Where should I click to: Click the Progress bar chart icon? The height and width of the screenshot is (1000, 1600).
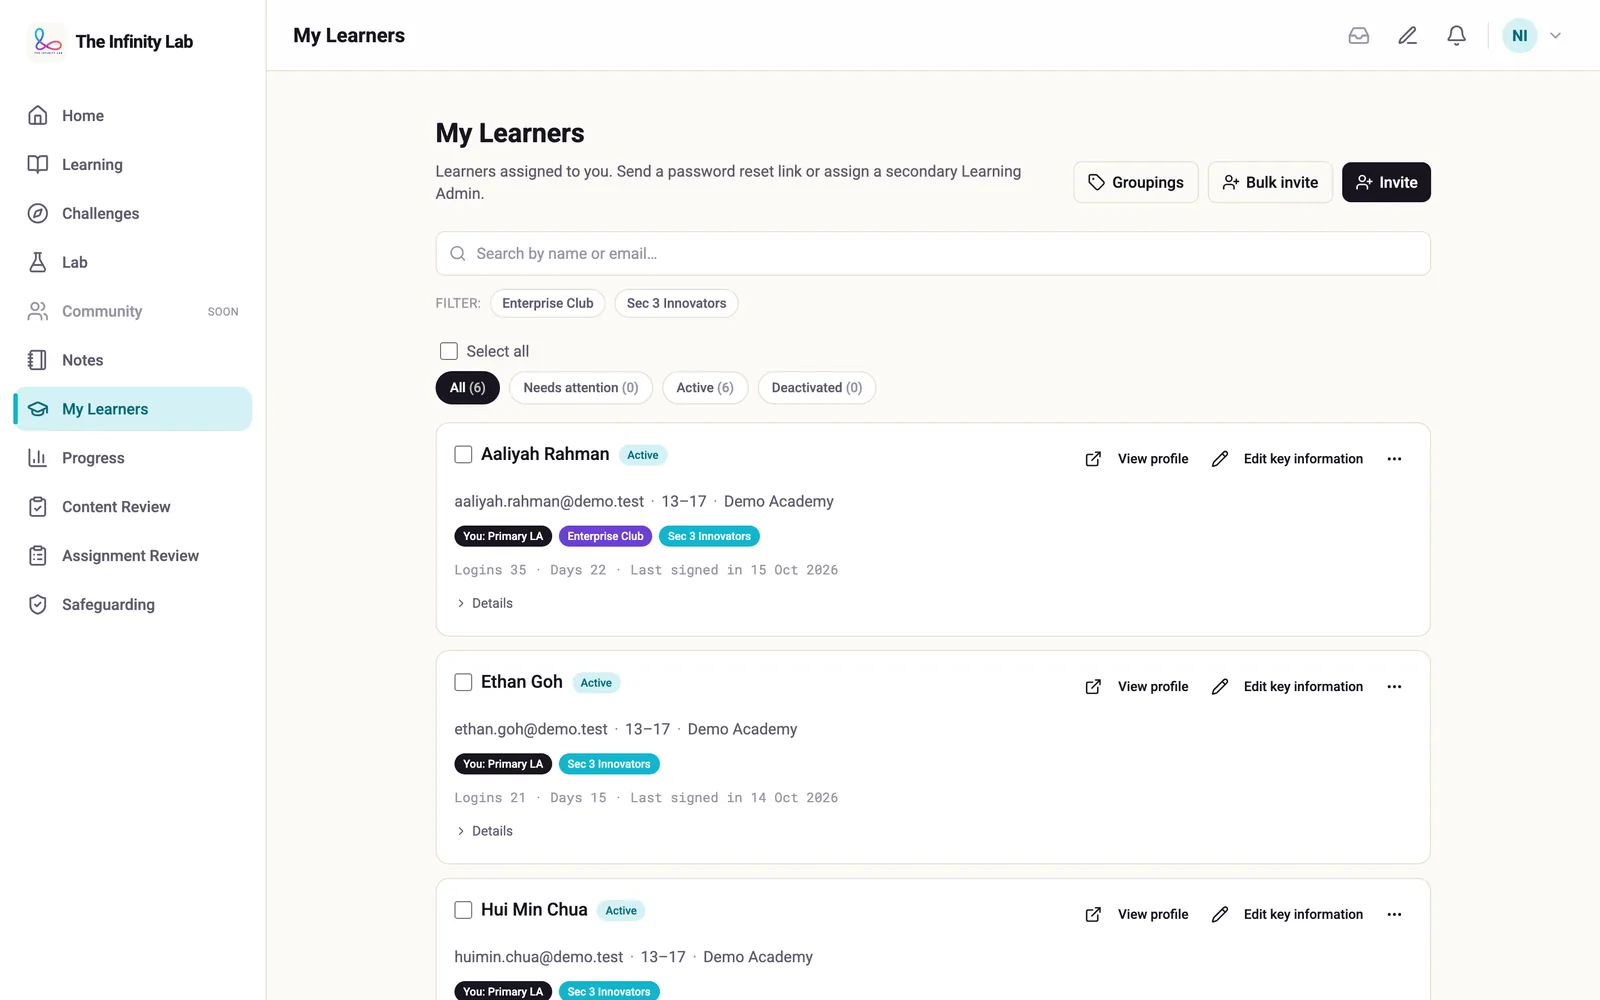(x=38, y=458)
